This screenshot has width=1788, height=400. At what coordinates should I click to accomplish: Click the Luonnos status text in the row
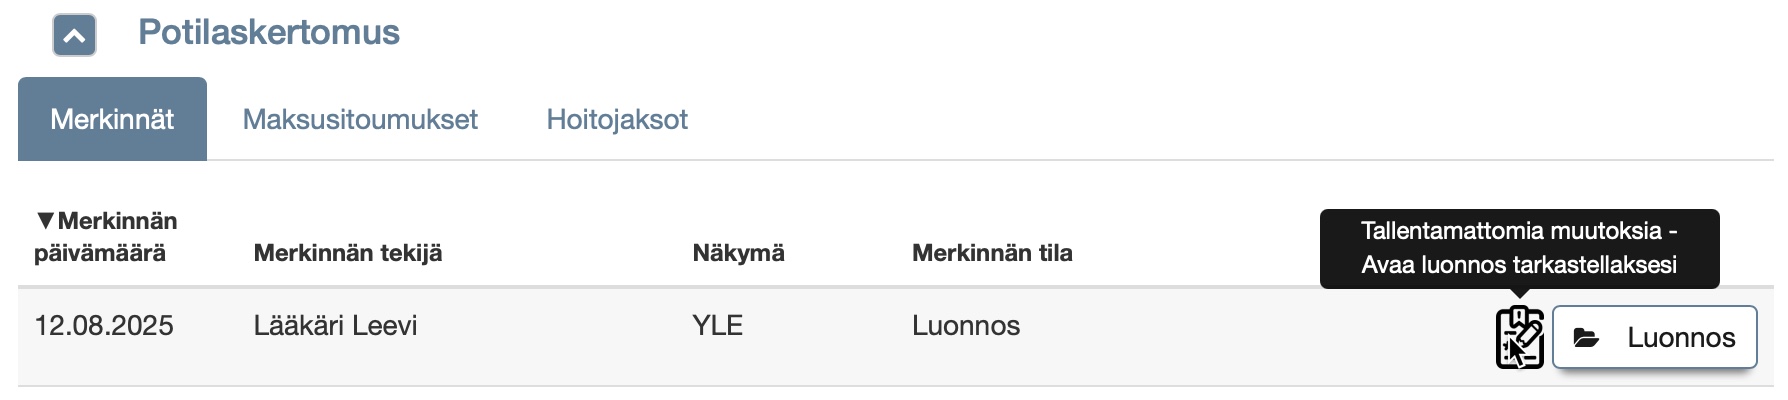[x=965, y=325]
